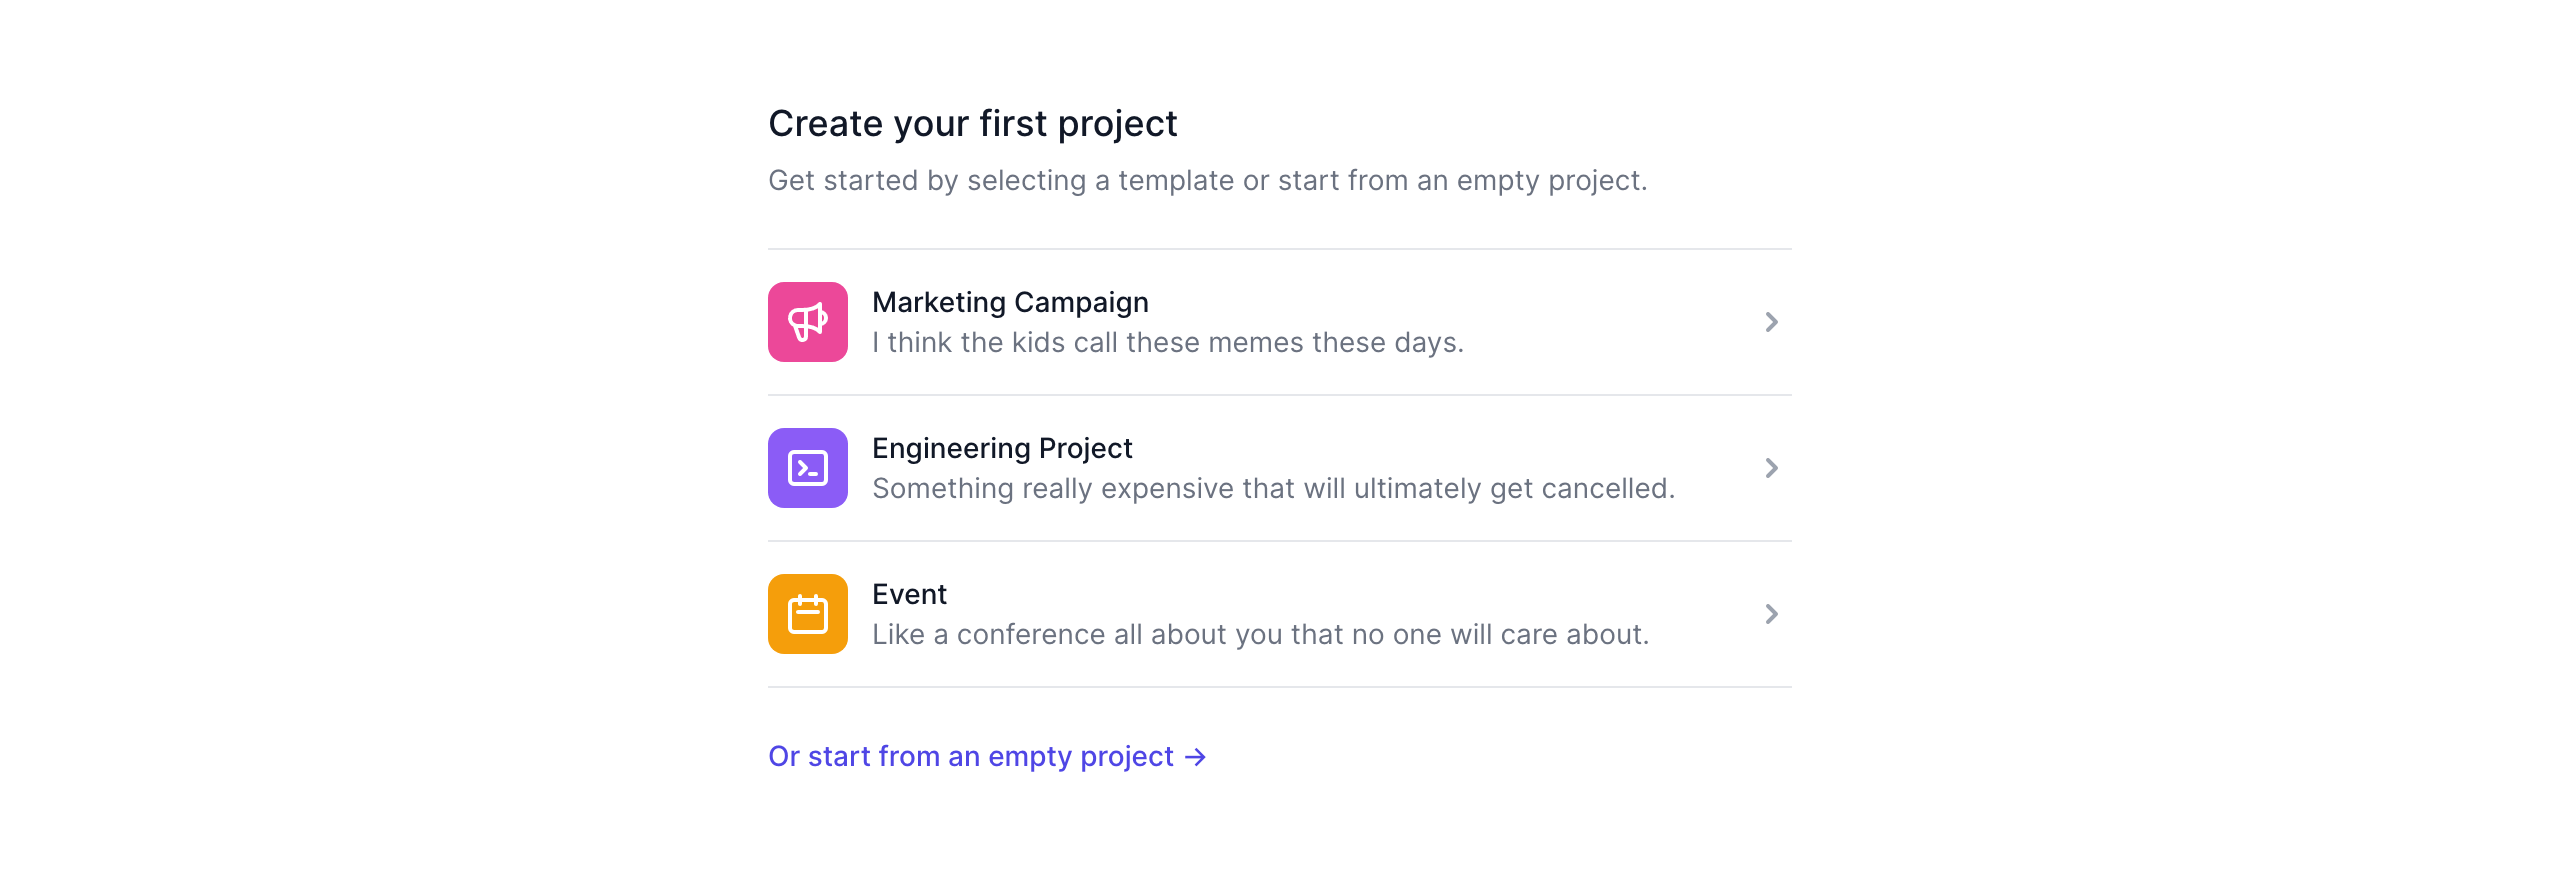Start from an empty project link
This screenshot has height=872, width=2560.
point(970,757)
